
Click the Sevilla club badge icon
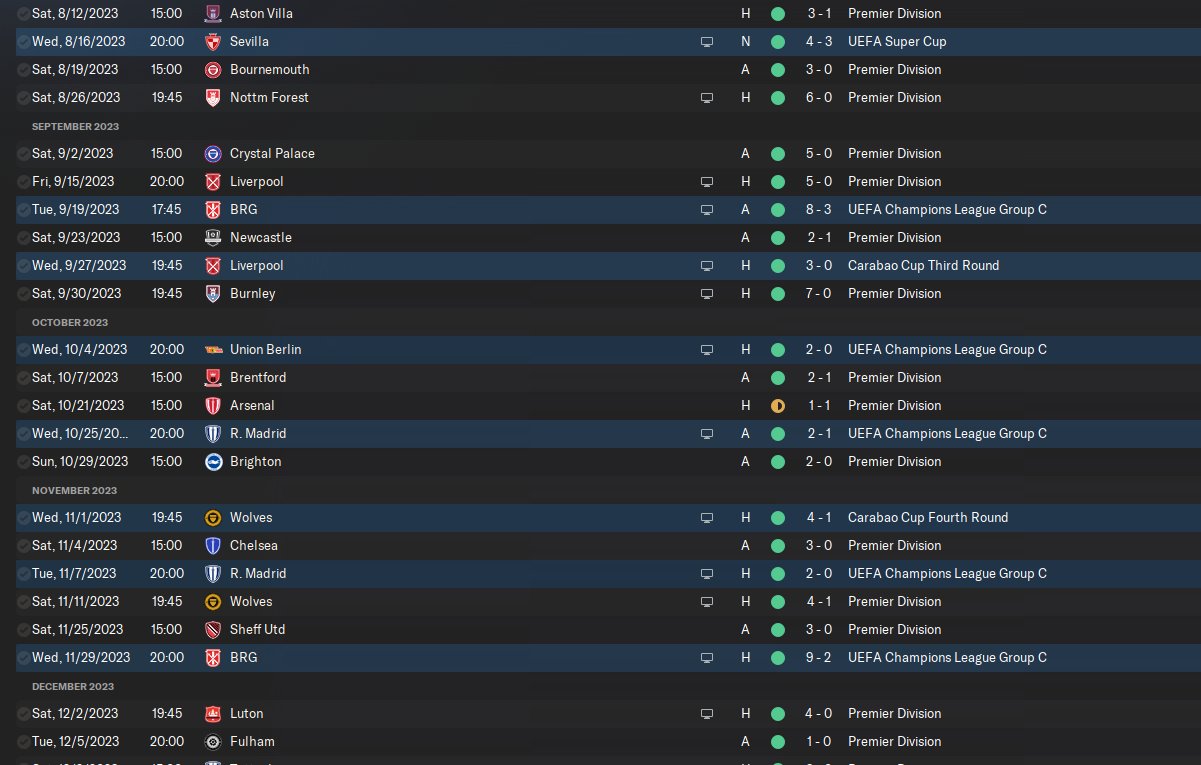coord(212,42)
